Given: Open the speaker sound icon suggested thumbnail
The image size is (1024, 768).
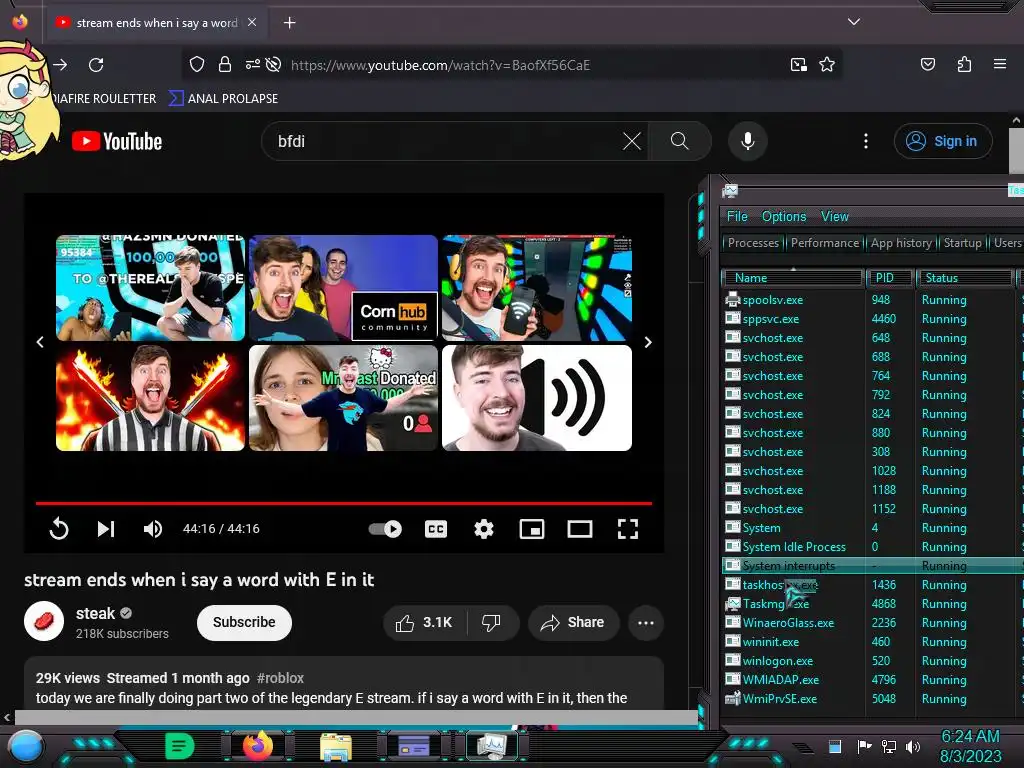Looking at the screenshot, I should coord(537,398).
